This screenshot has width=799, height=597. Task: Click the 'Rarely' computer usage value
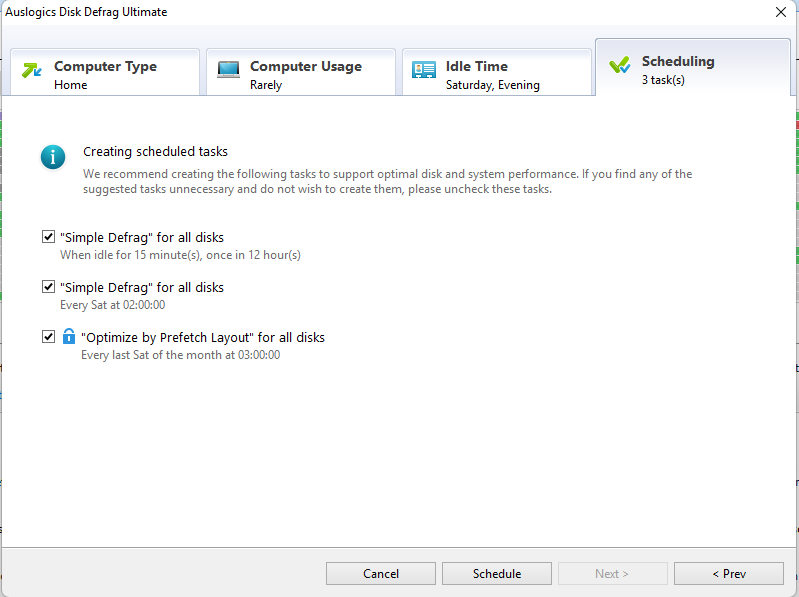266,85
